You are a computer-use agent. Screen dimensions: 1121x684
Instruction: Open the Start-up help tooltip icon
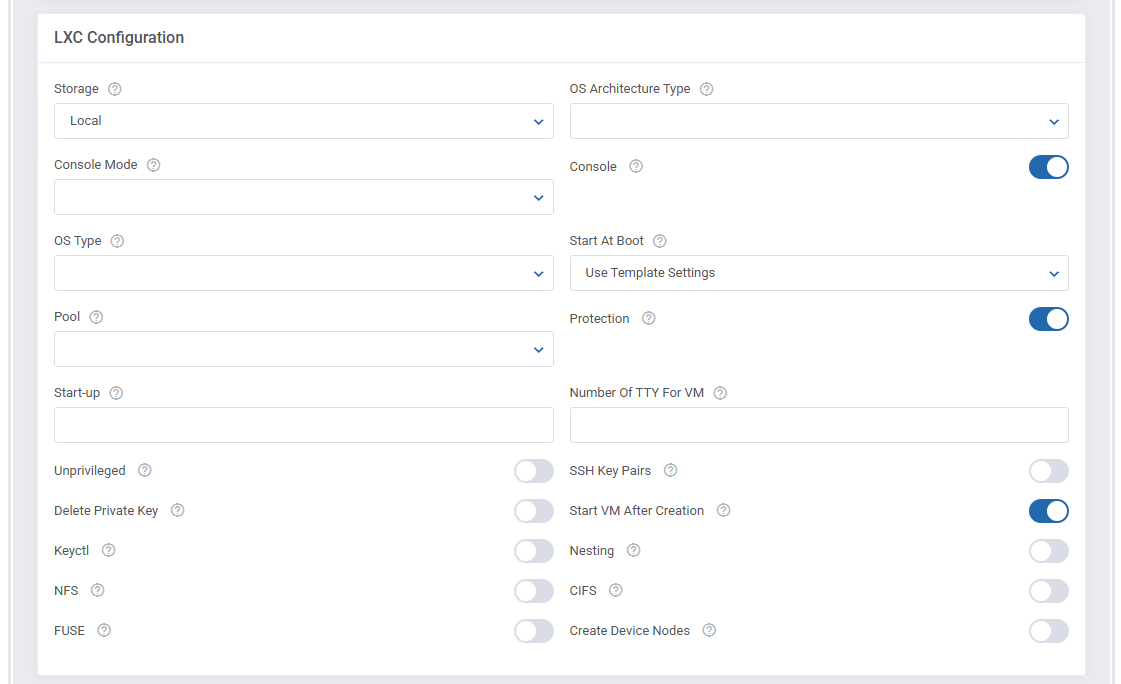click(x=116, y=393)
